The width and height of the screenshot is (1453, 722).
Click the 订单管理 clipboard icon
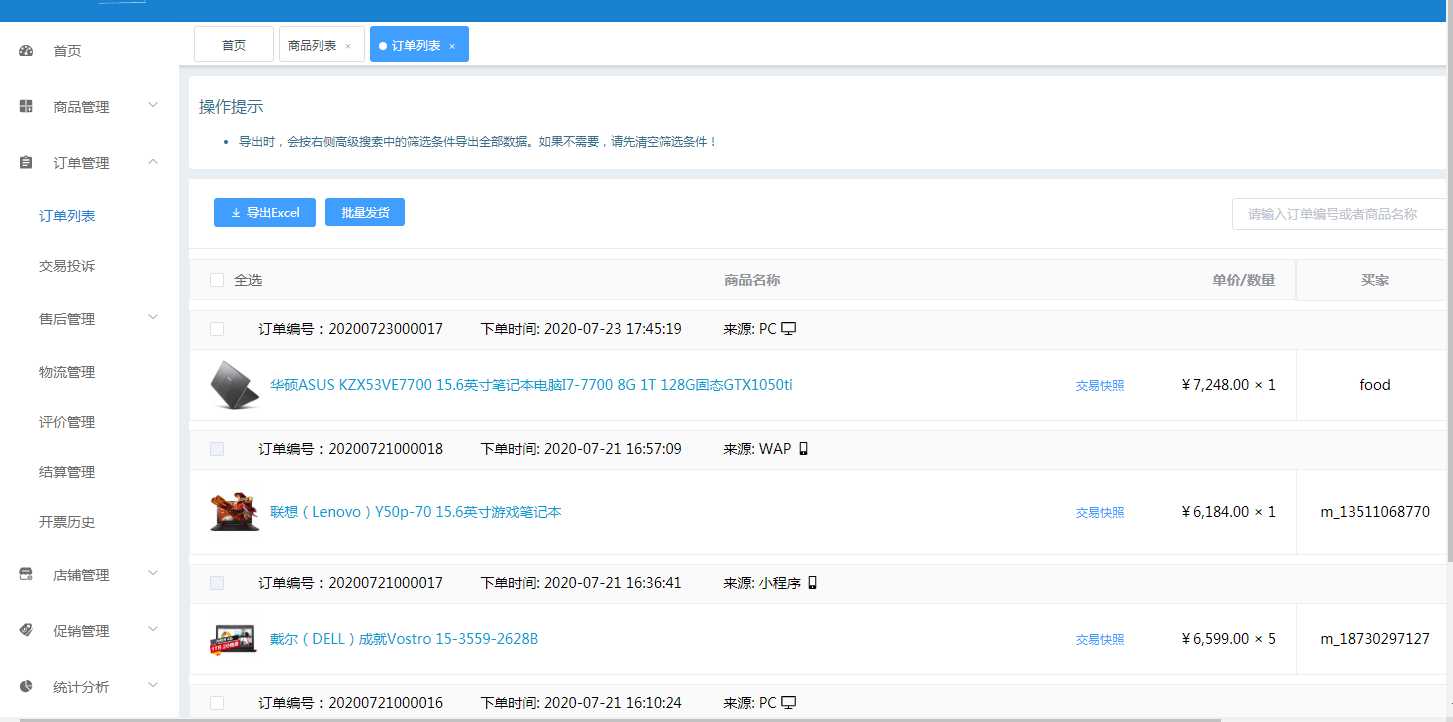[27, 163]
